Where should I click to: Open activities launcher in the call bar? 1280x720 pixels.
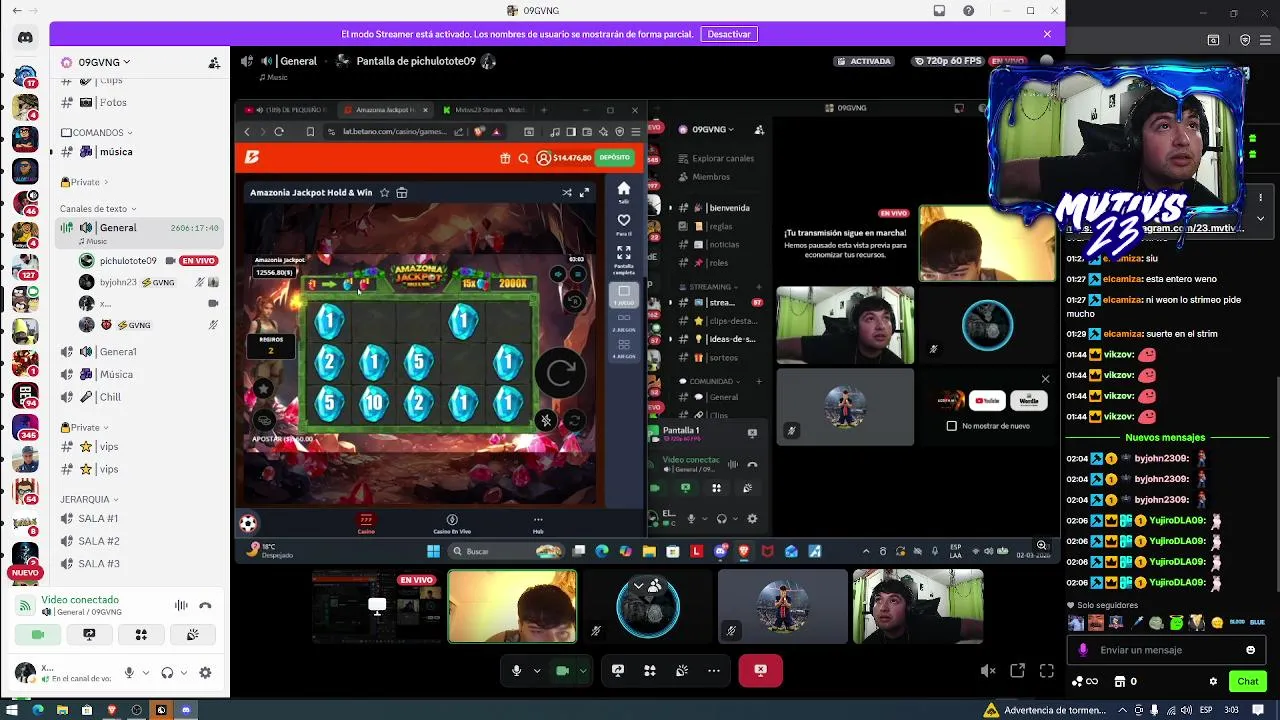point(649,671)
